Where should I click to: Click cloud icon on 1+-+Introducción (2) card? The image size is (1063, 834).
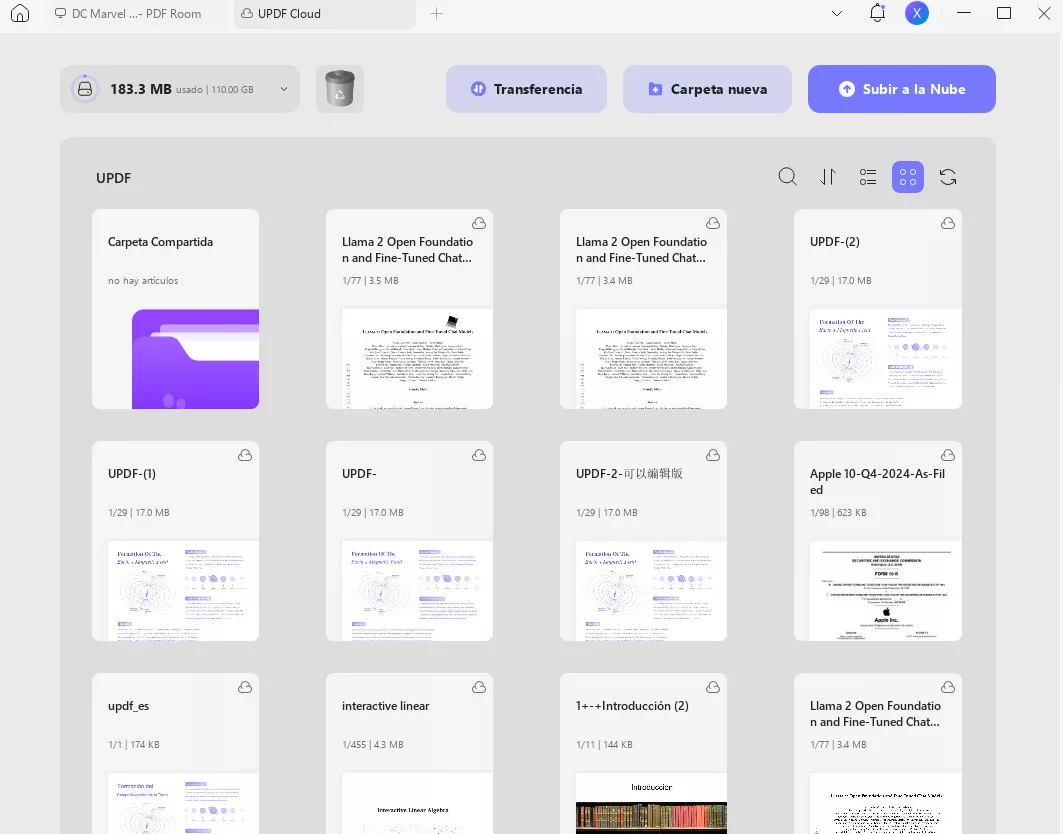[713, 687]
